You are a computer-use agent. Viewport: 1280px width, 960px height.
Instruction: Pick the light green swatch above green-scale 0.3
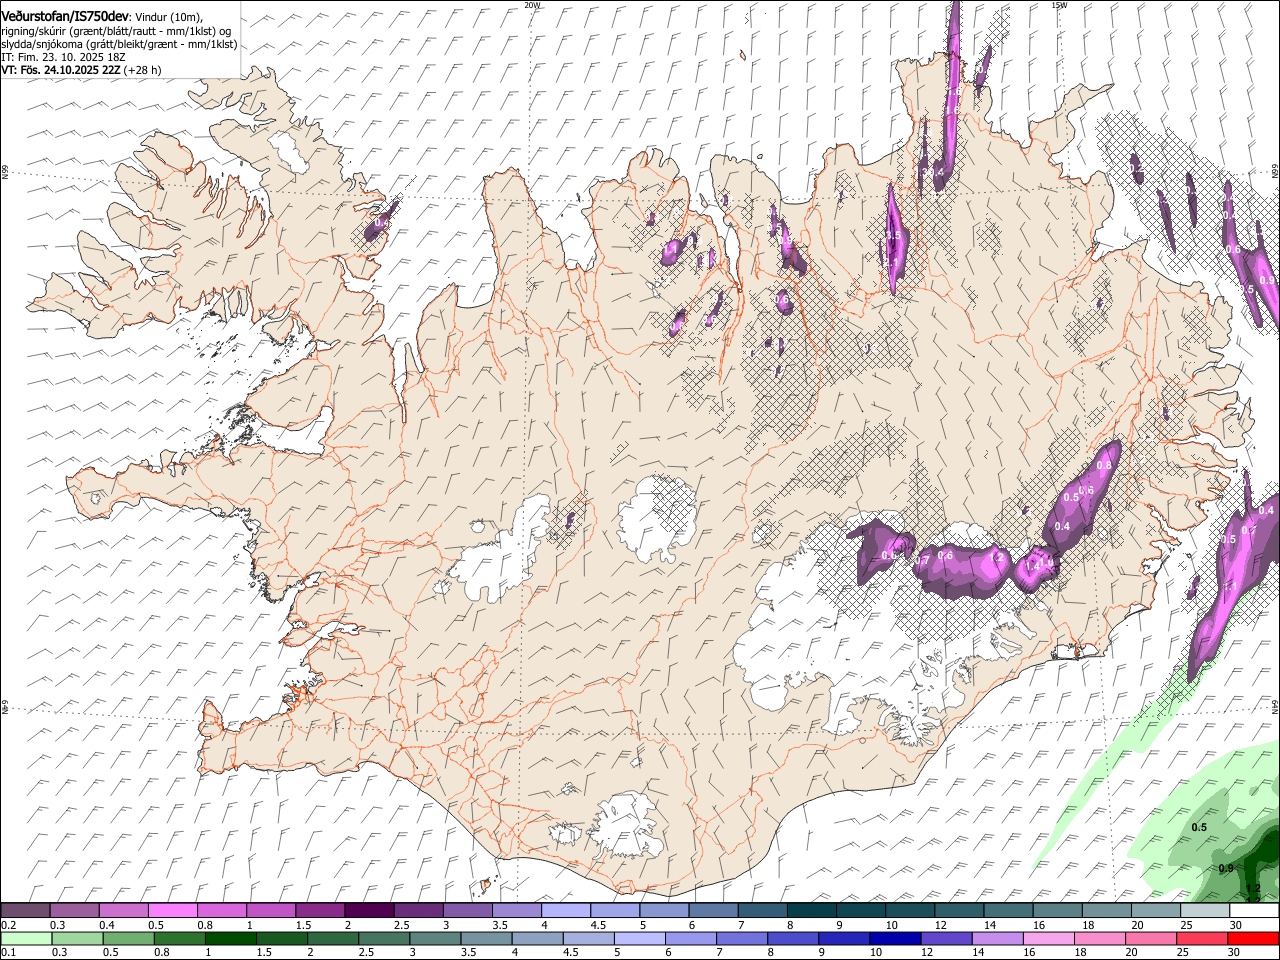77,939
